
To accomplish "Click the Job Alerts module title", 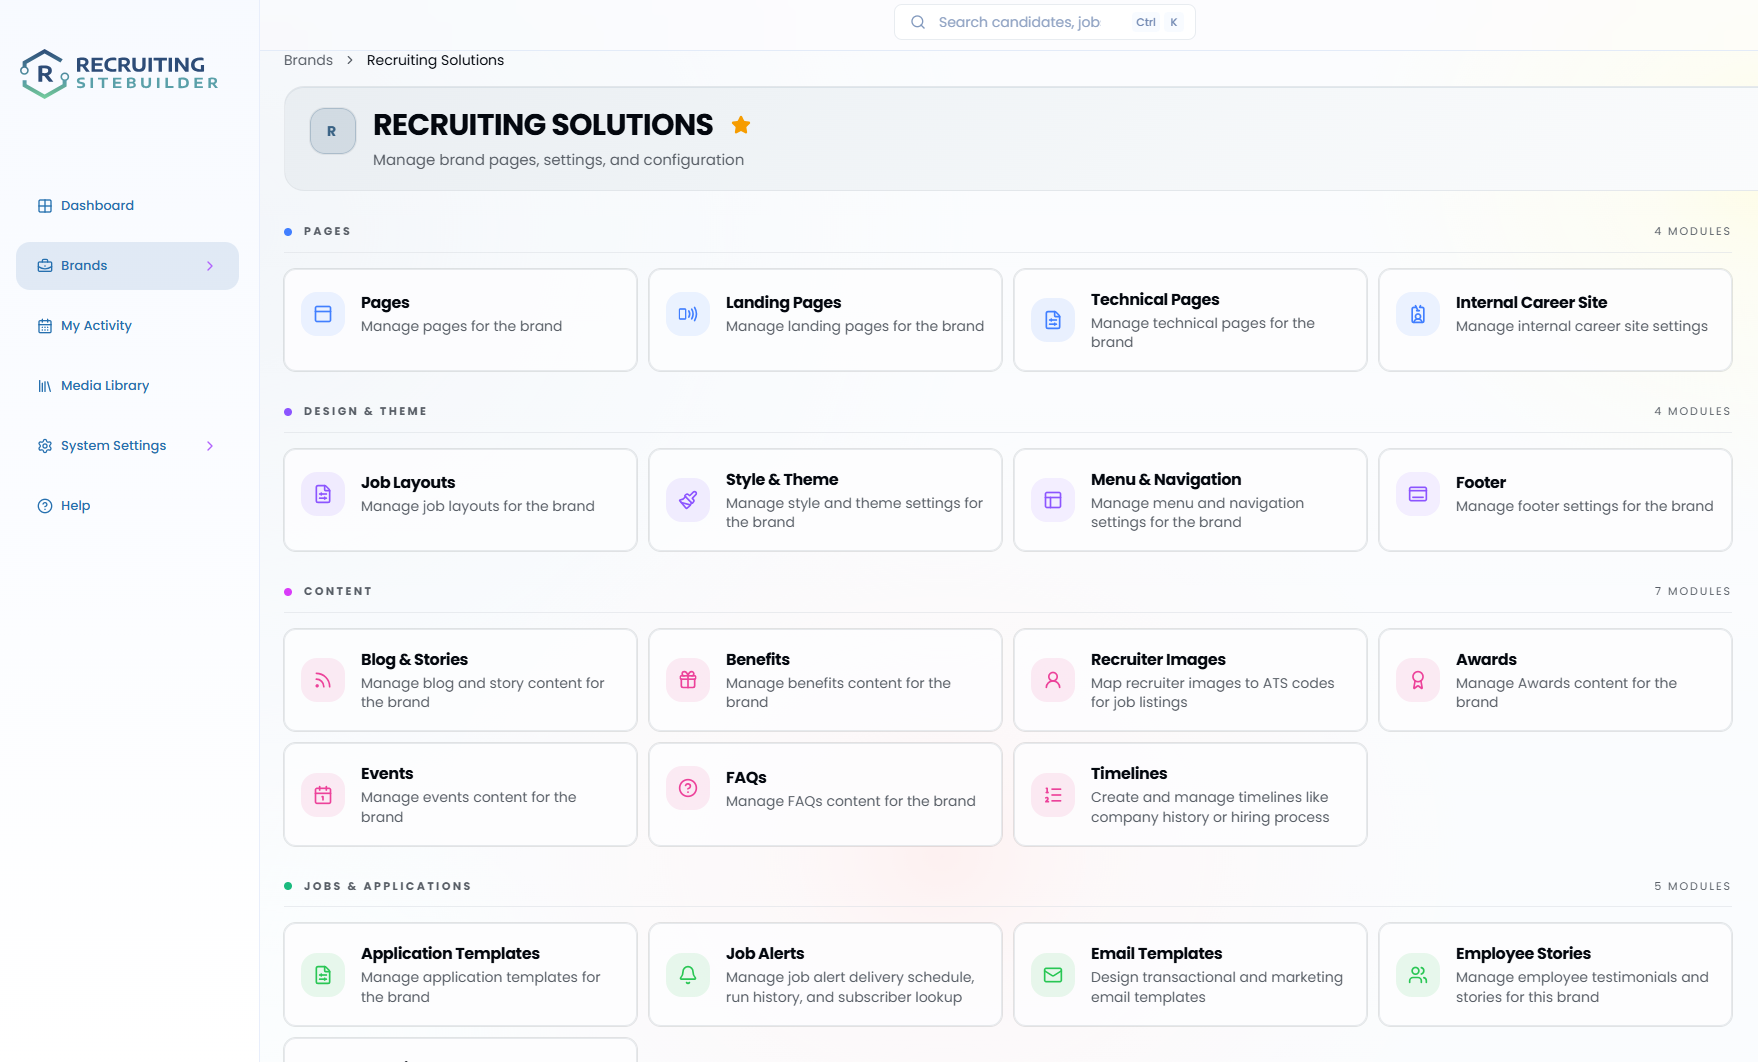I will click(x=765, y=953).
